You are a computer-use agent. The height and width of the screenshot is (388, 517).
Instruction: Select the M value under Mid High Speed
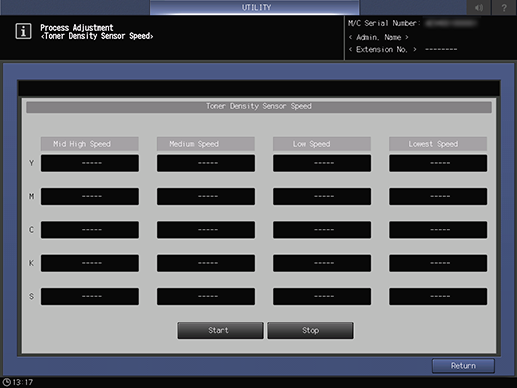90,196
